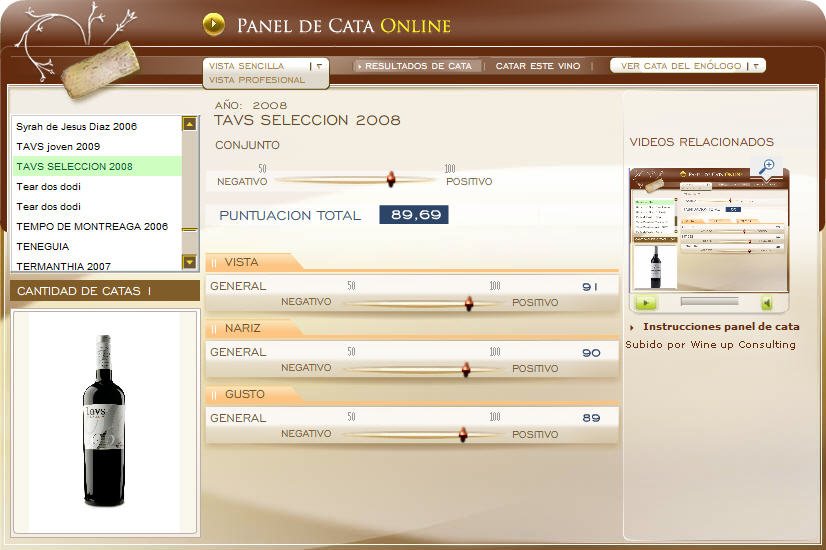Click the Cantidad de Catas header
Screen dimensions: 826x550
tap(105, 291)
